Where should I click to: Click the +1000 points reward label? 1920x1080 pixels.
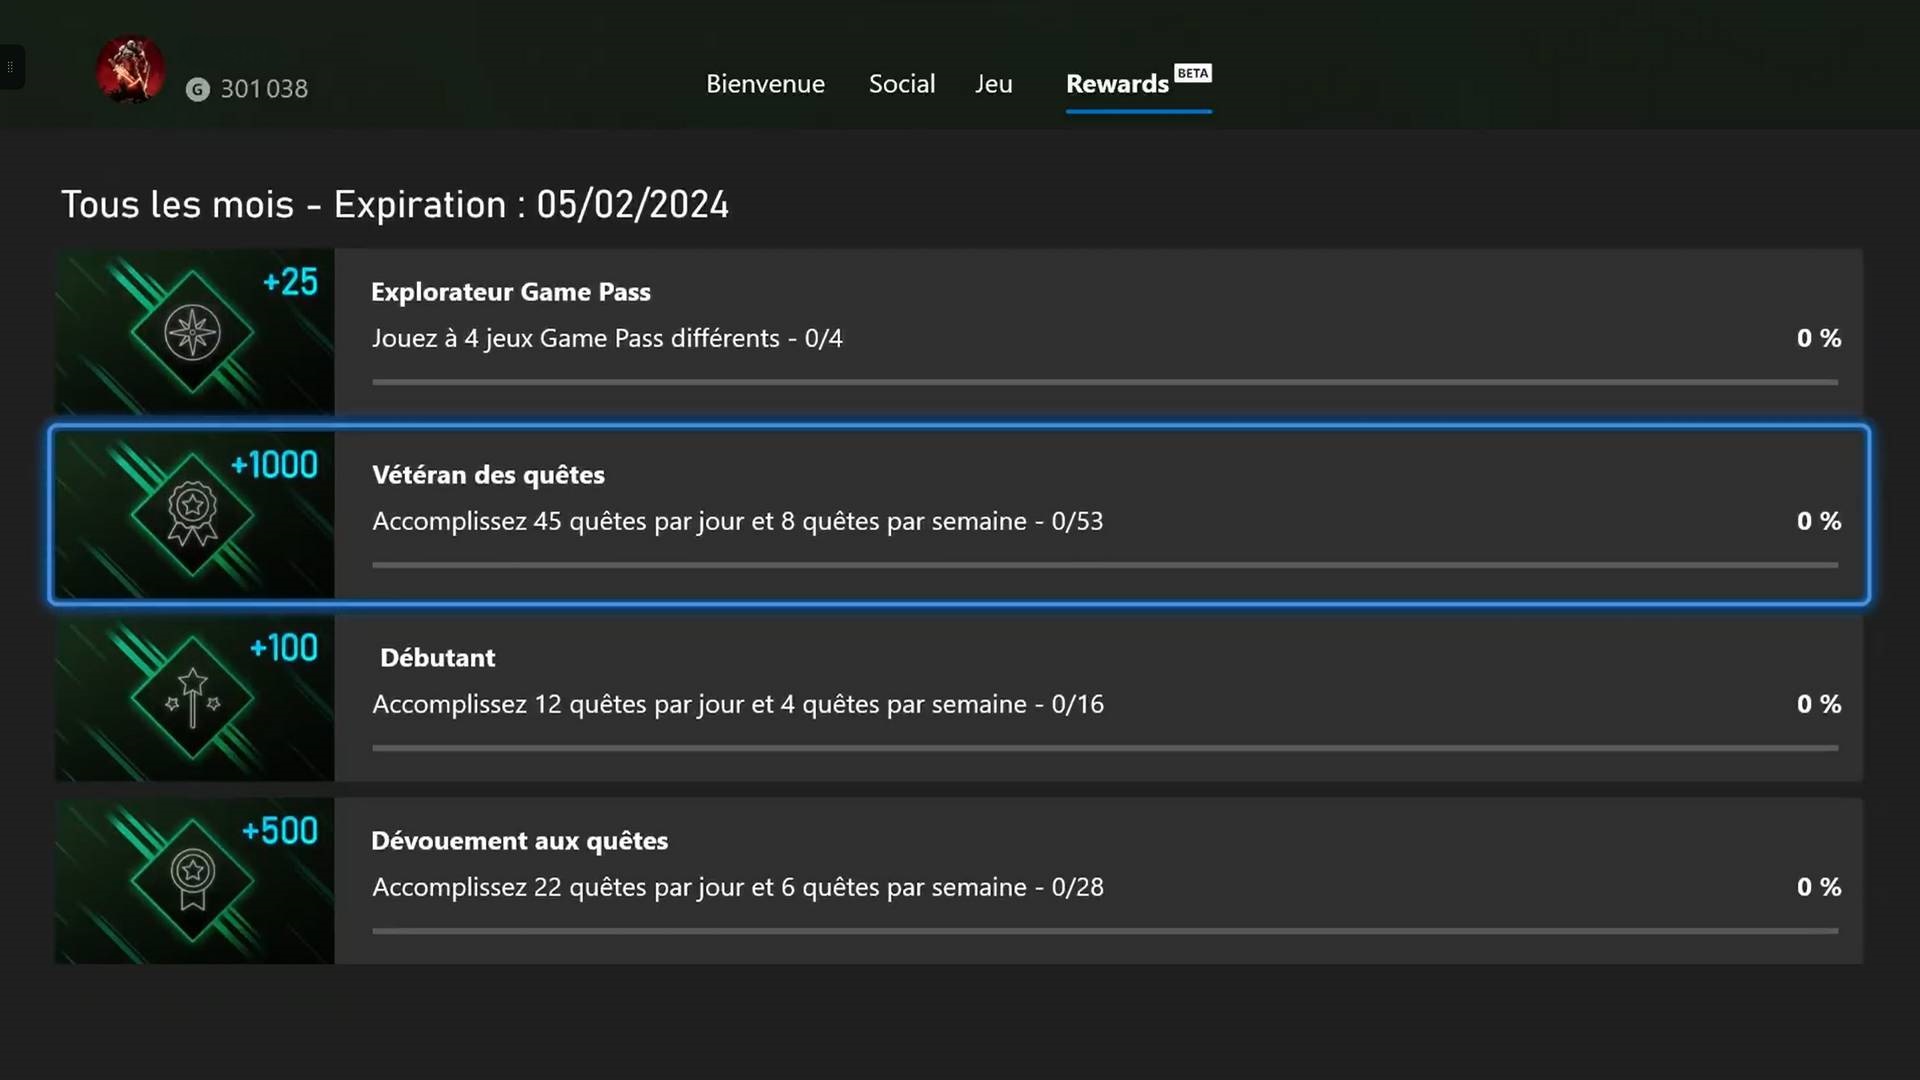click(274, 465)
